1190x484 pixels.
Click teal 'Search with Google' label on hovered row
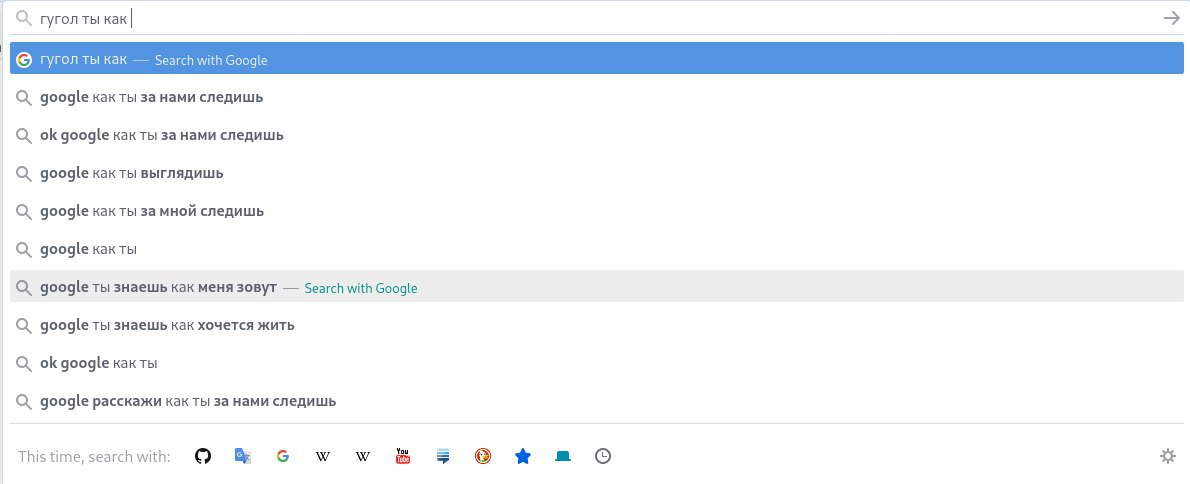pos(360,288)
